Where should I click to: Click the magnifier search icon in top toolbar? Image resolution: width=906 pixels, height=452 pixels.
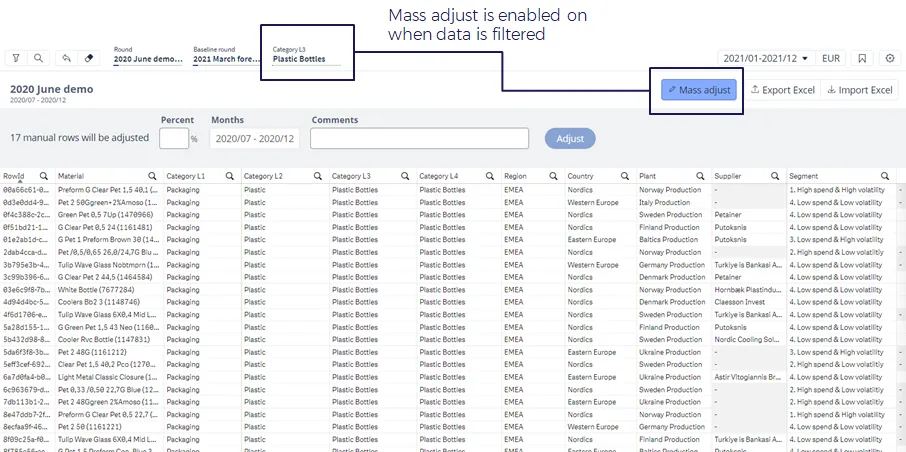click(38, 58)
